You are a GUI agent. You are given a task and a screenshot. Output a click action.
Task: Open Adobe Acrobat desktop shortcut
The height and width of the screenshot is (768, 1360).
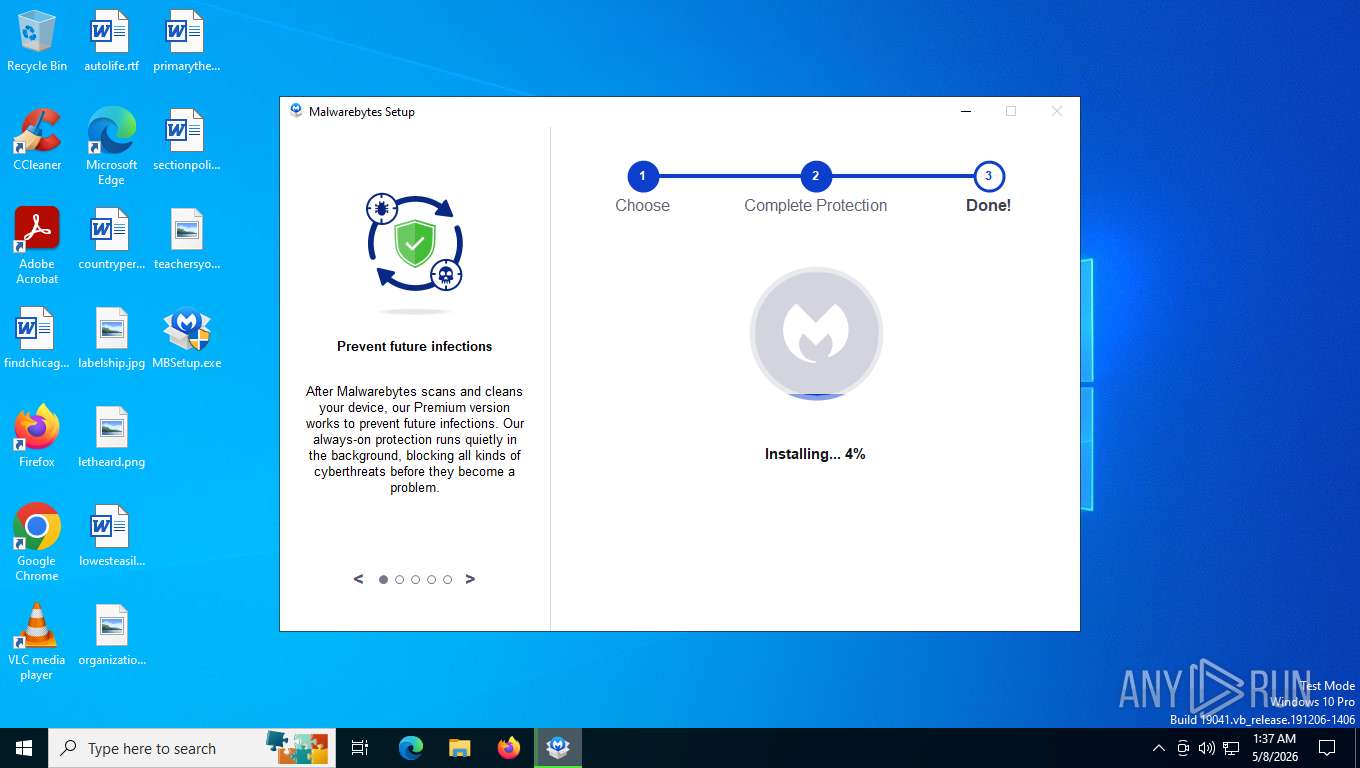[37, 246]
